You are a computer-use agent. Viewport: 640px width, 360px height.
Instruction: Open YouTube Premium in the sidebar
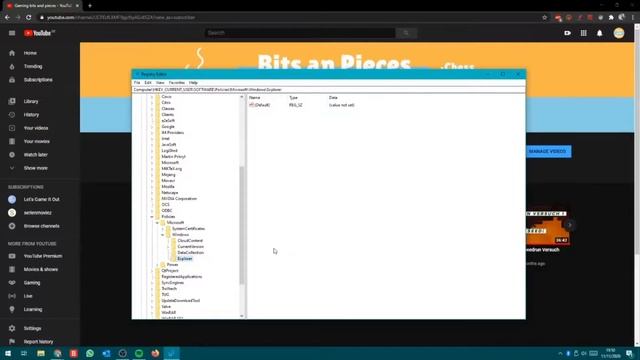point(42,256)
